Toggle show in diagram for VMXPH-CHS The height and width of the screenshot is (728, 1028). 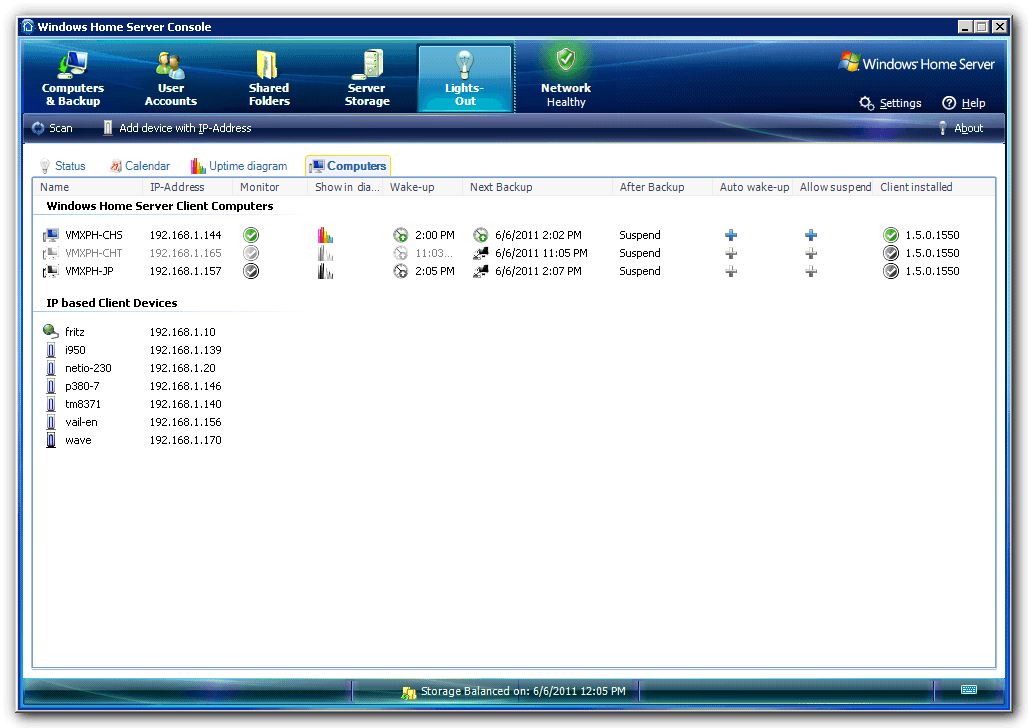325,235
